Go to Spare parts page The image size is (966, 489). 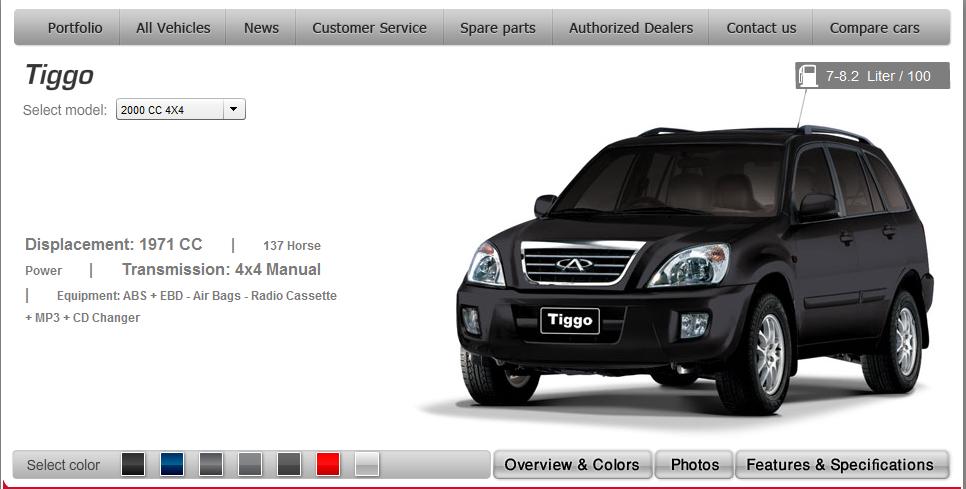pos(498,28)
